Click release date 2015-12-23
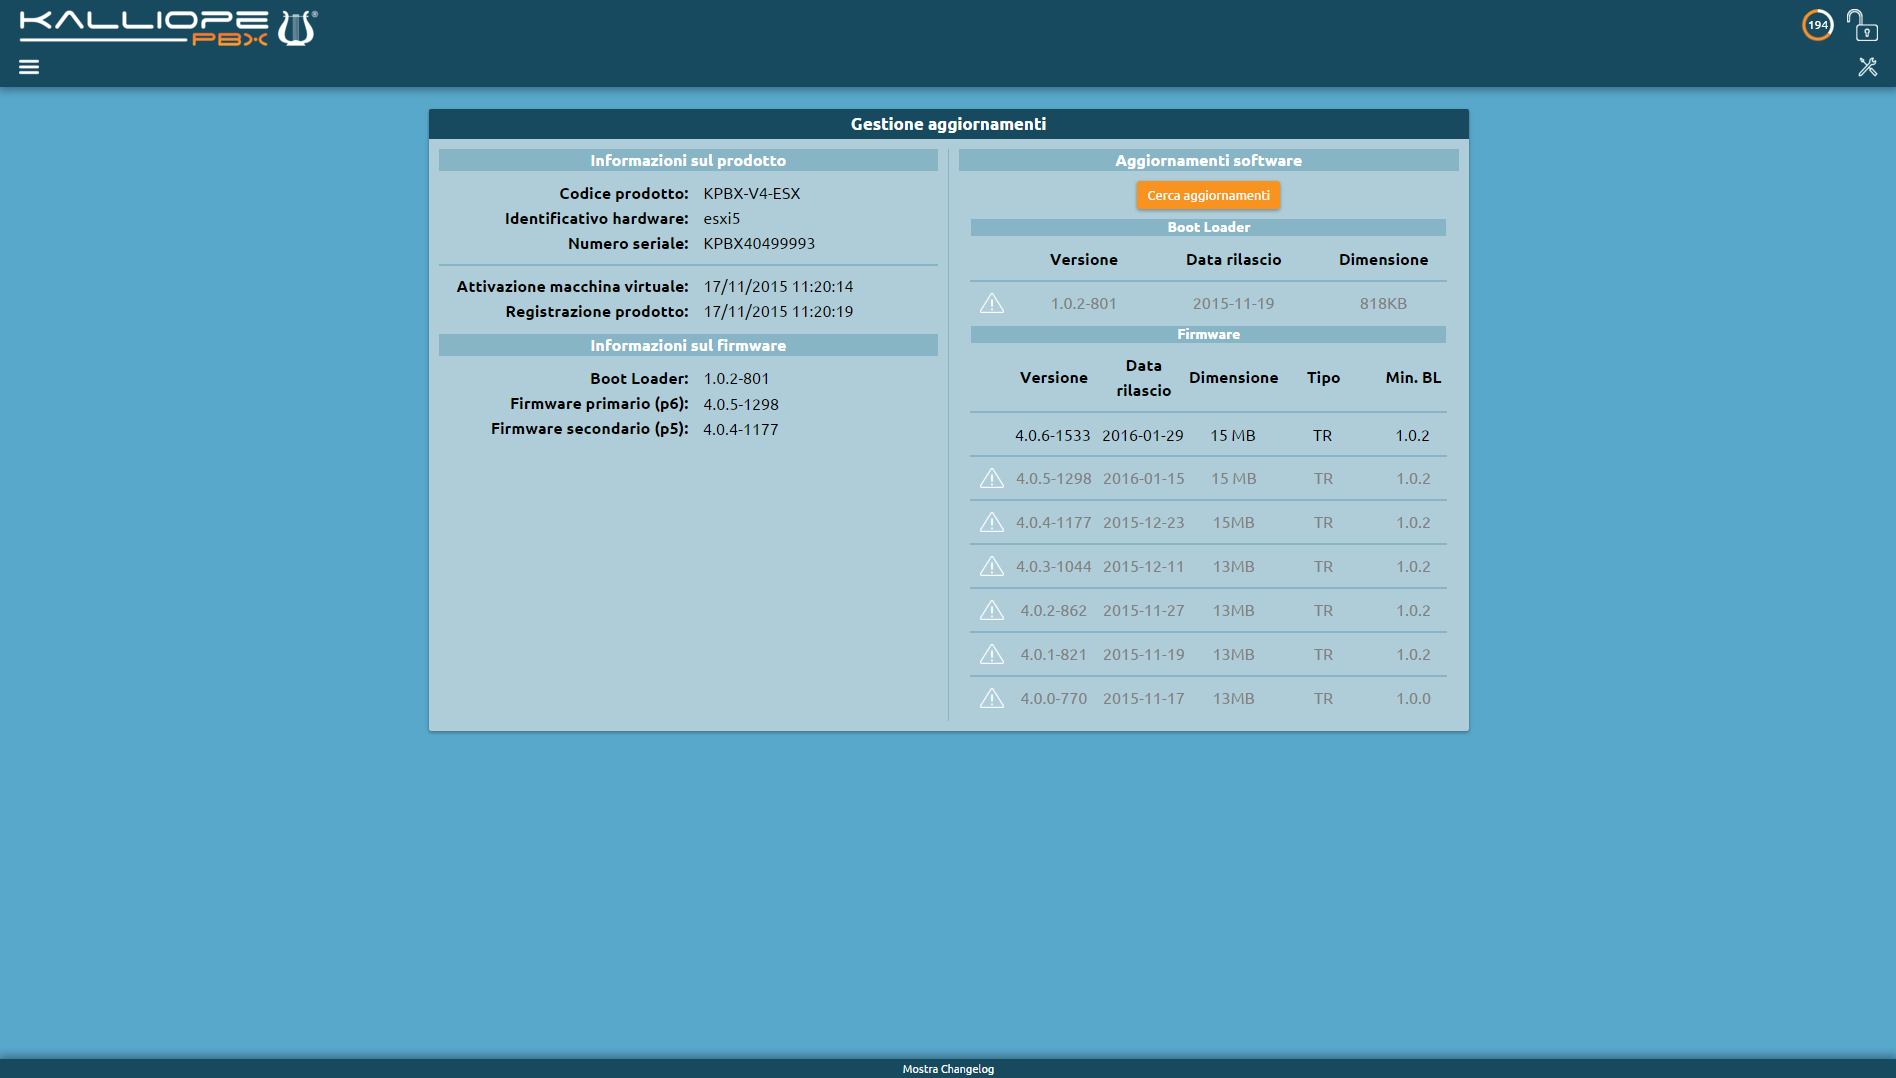Screen dimensions: 1896x1078 coord(1143,522)
